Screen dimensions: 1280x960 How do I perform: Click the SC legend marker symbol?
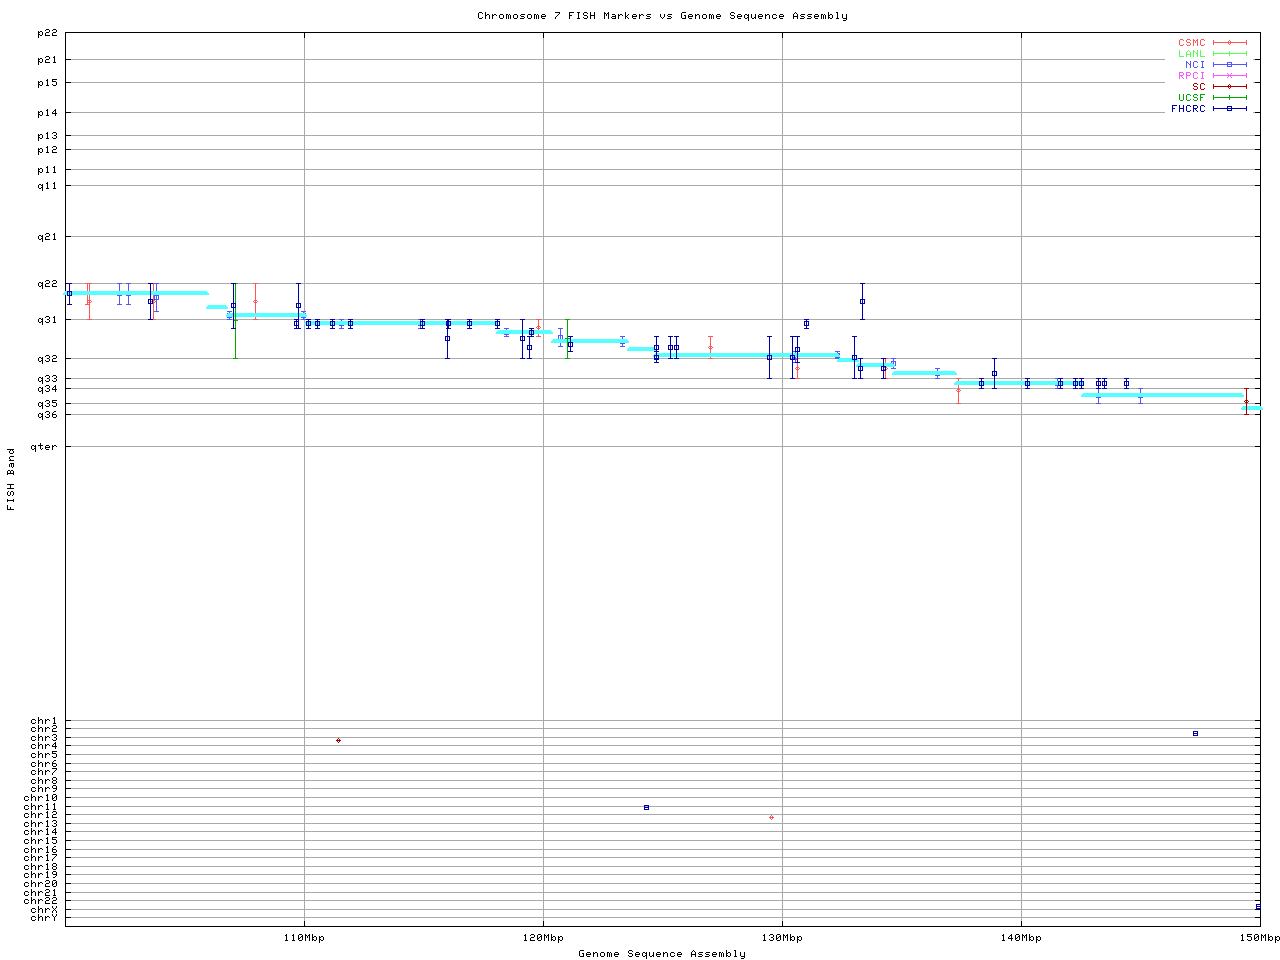click(x=1229, y=87)
